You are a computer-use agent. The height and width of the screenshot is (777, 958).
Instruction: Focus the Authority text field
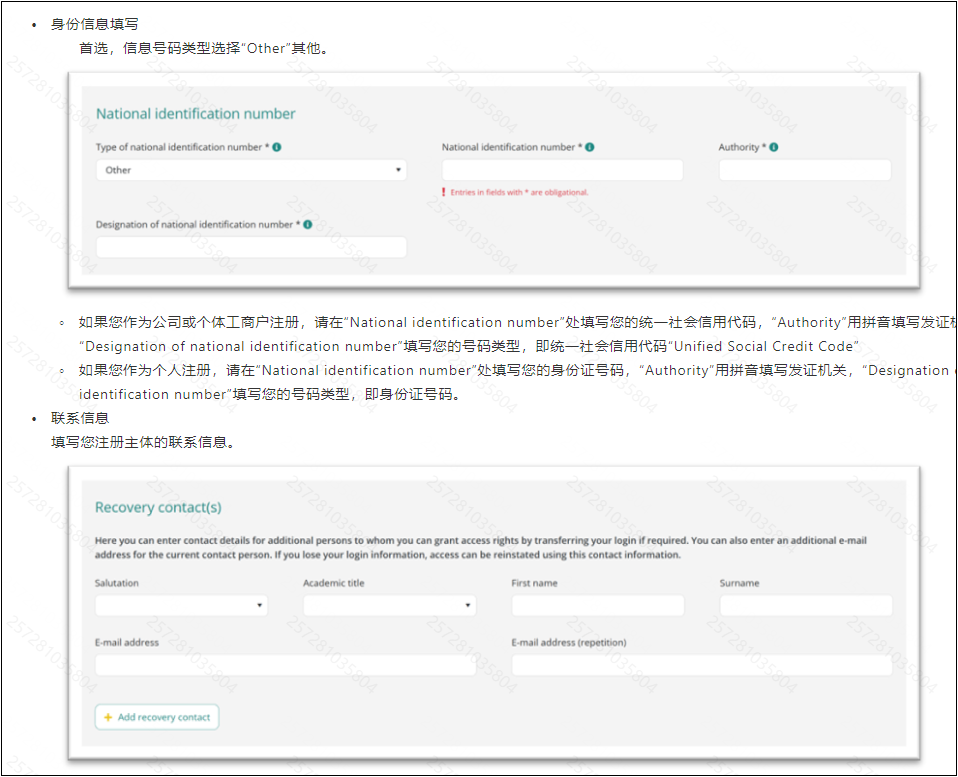coord(804,170)
